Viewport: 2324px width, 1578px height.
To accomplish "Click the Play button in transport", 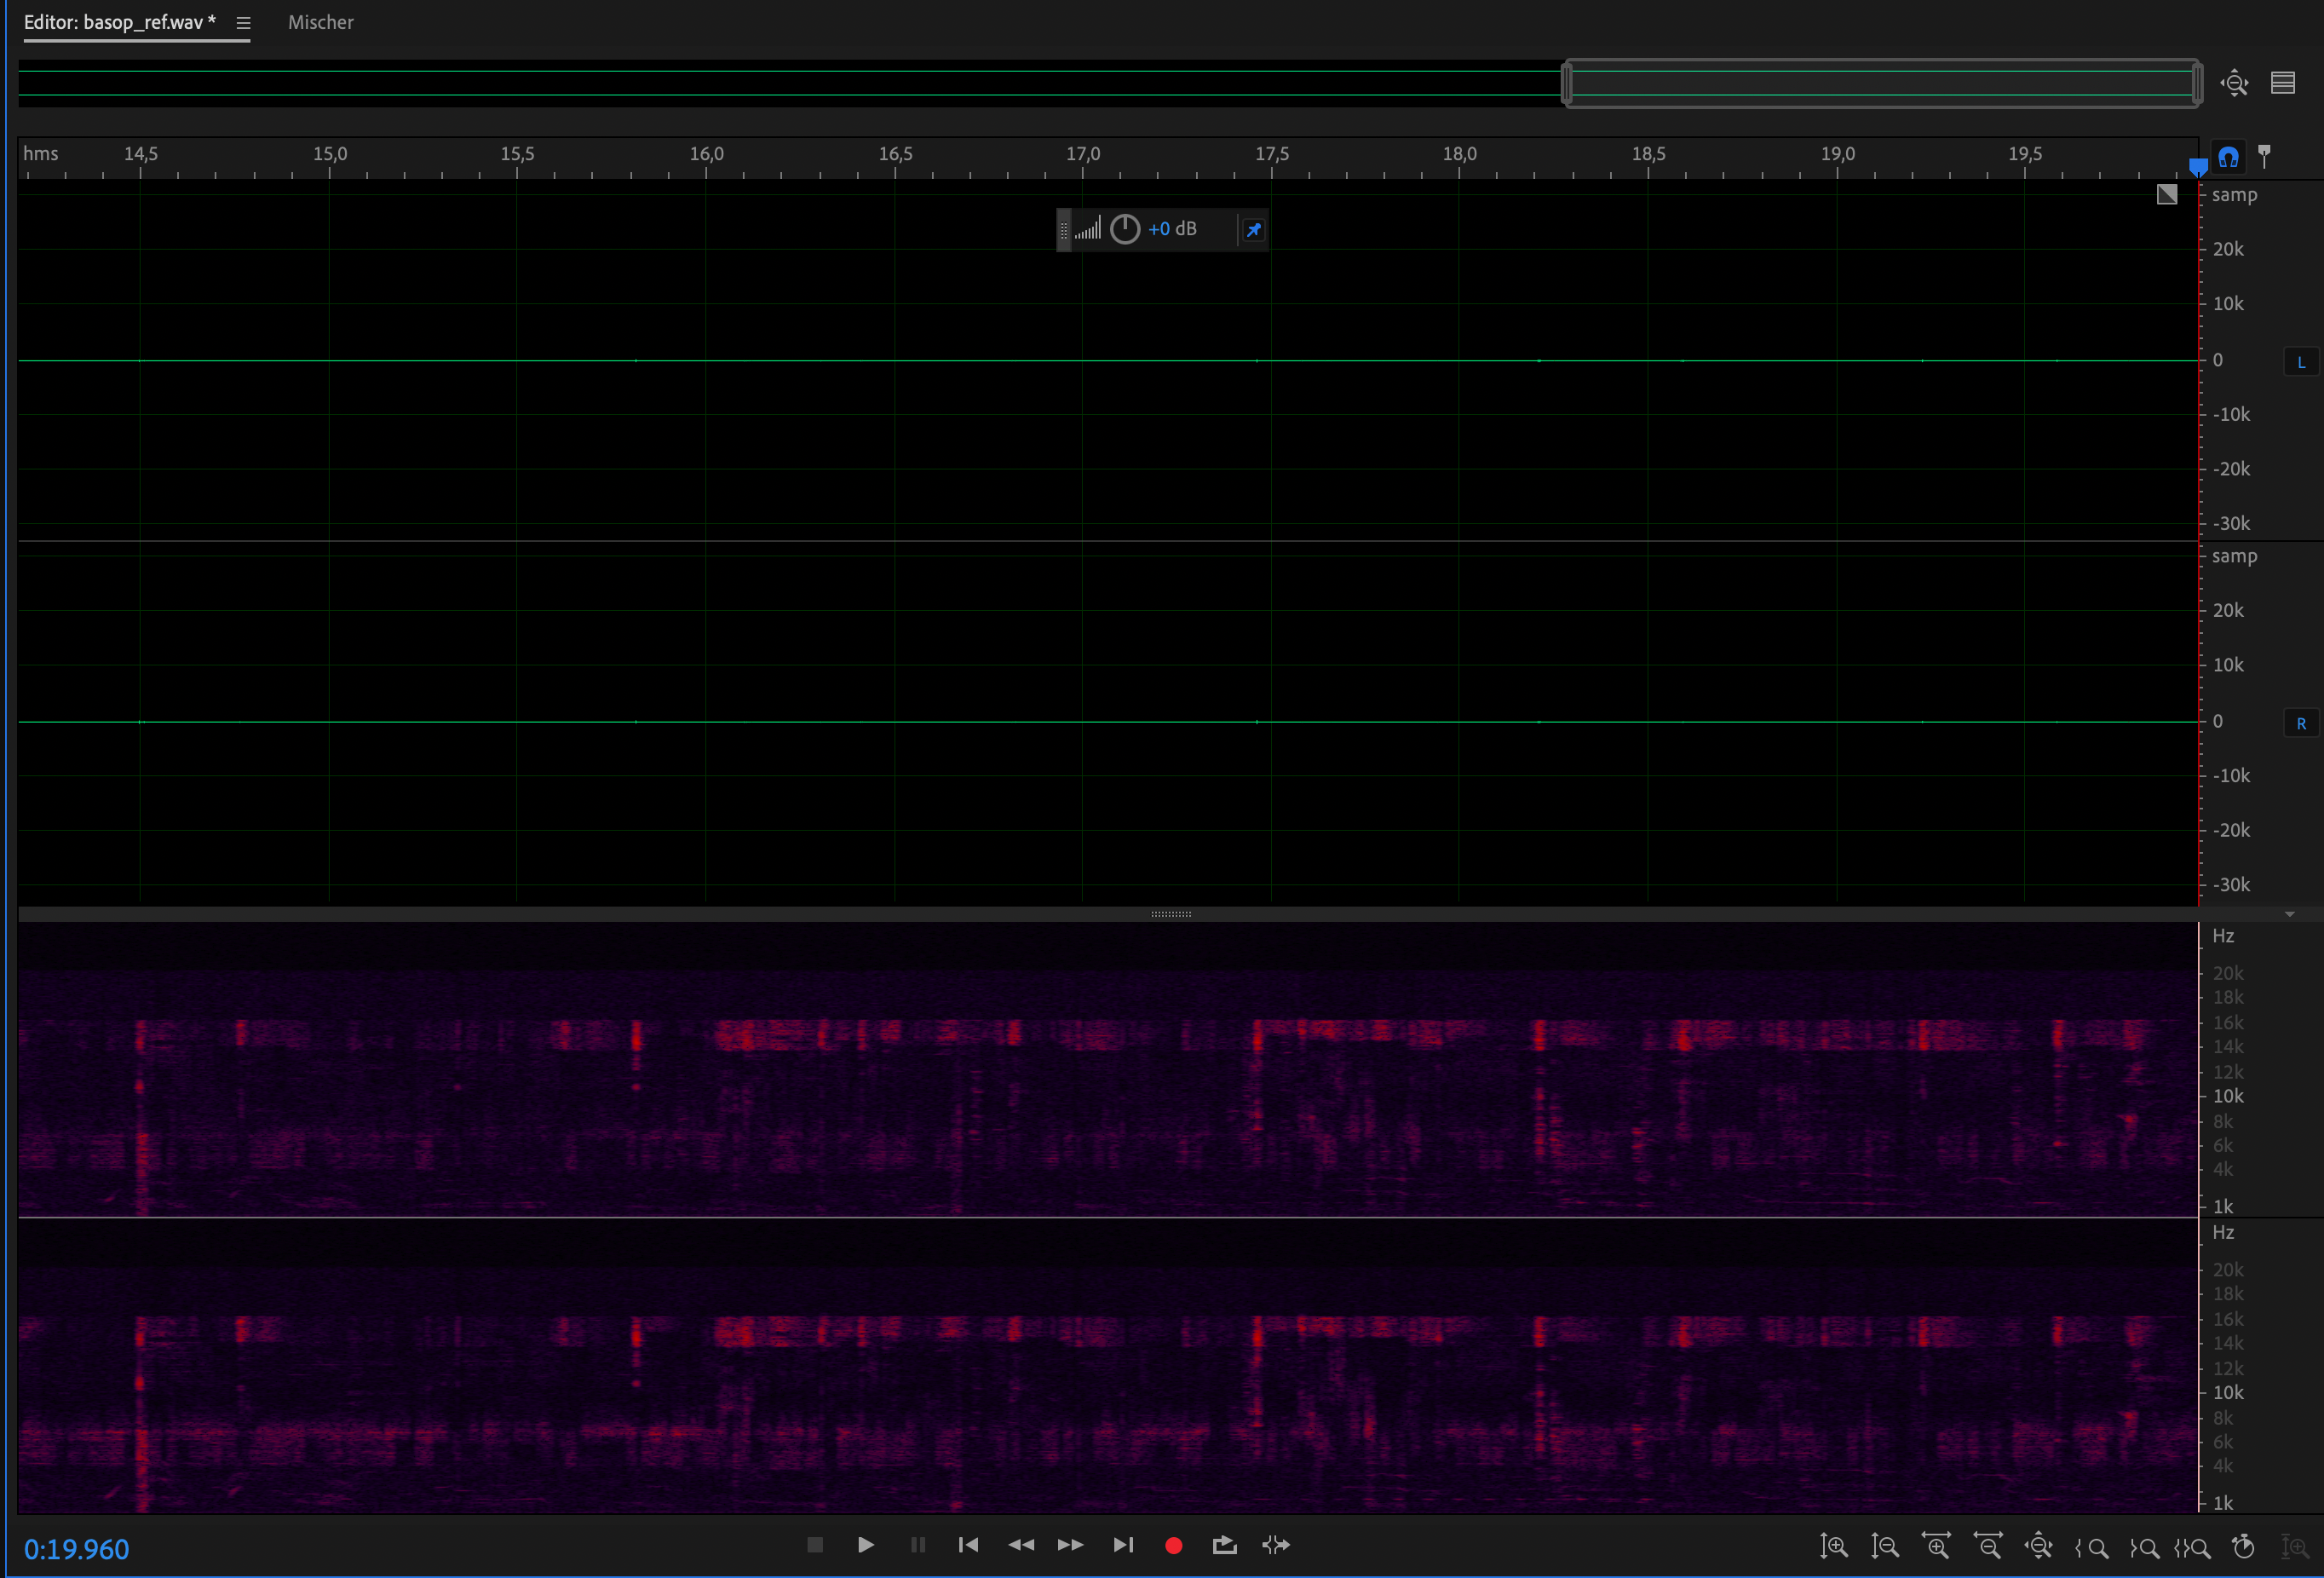I will [x=866, y=1545].
